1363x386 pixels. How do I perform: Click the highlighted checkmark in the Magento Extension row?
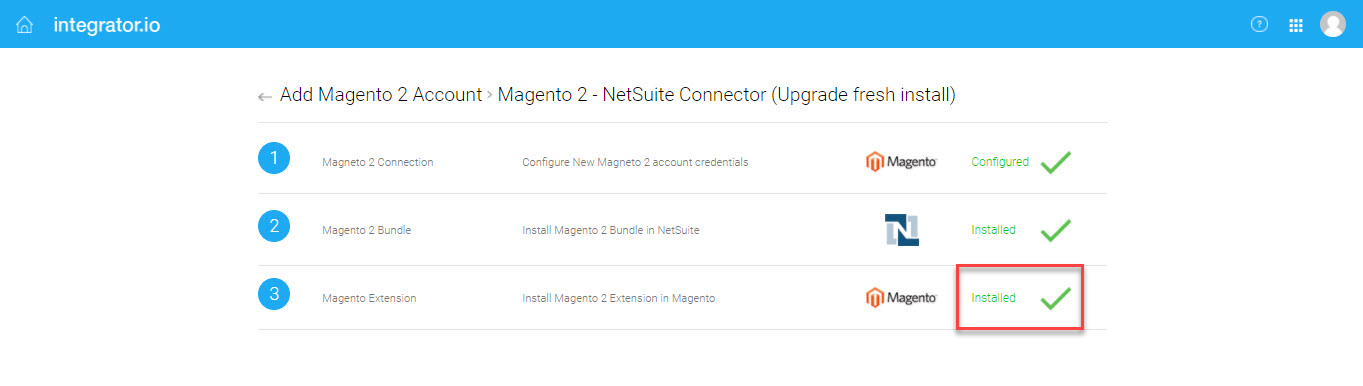pos(1056,298)
